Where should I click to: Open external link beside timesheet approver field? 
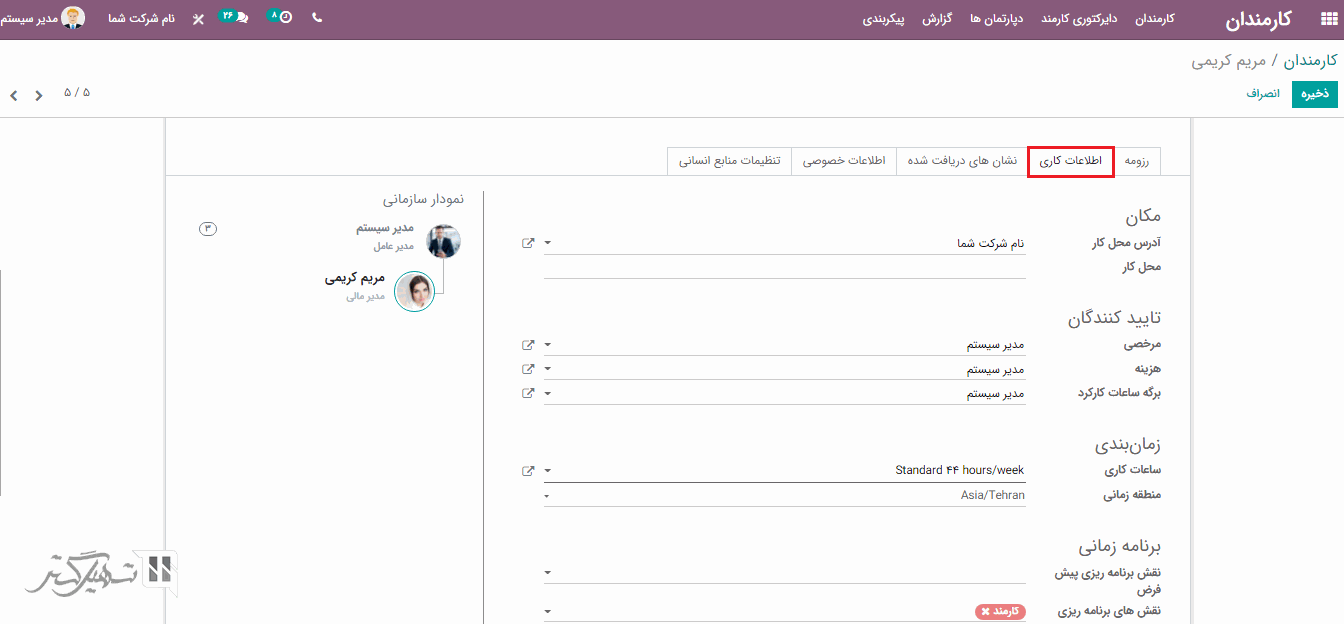(528, 393)
